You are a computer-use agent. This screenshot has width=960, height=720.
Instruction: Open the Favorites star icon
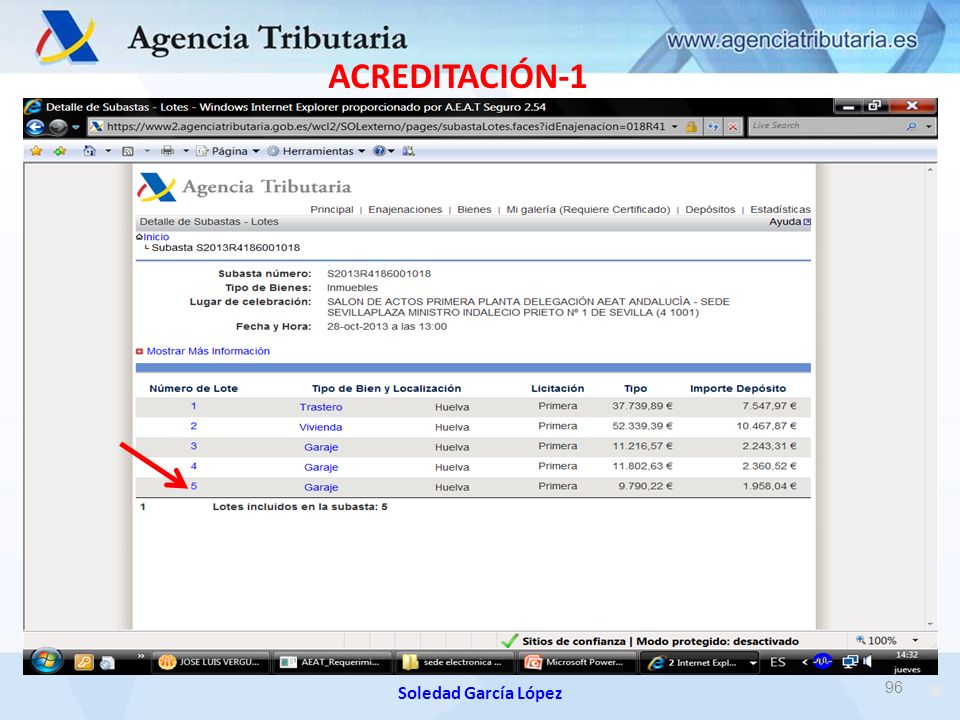tap(36, 151)
